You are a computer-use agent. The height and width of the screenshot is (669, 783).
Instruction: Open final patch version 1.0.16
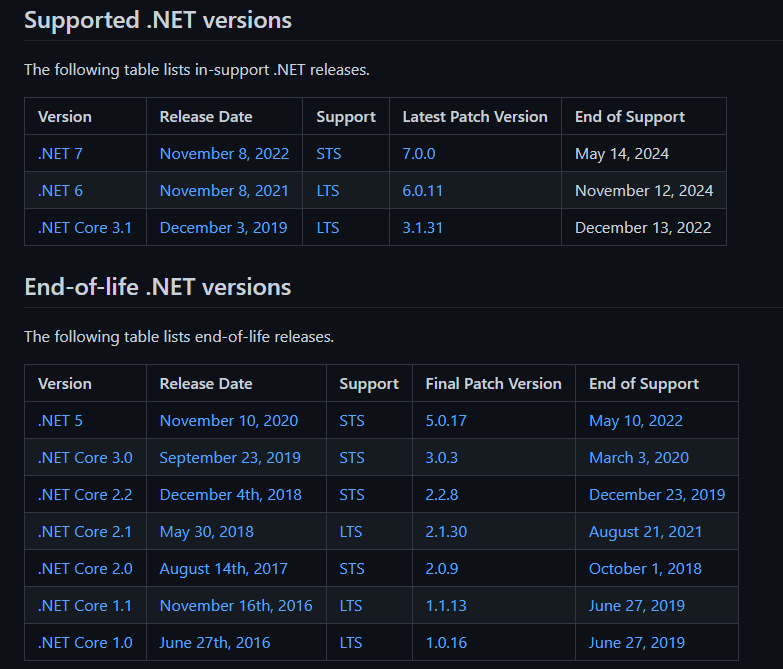(446, 643)
